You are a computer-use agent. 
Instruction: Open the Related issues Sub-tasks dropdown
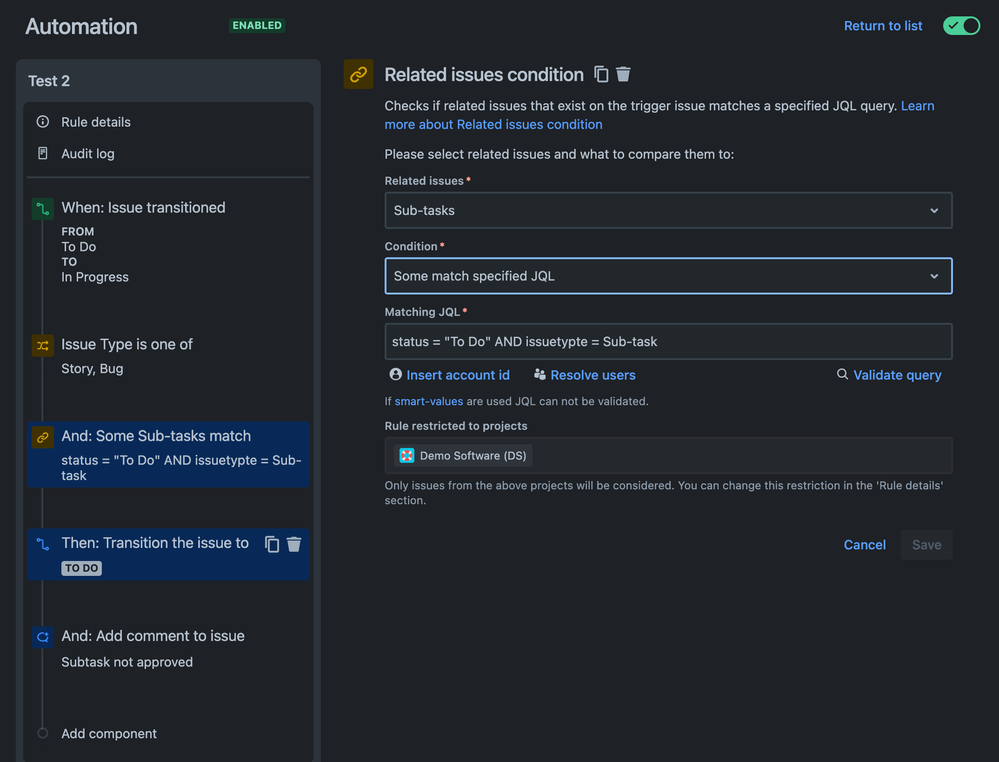pos(668,210)
